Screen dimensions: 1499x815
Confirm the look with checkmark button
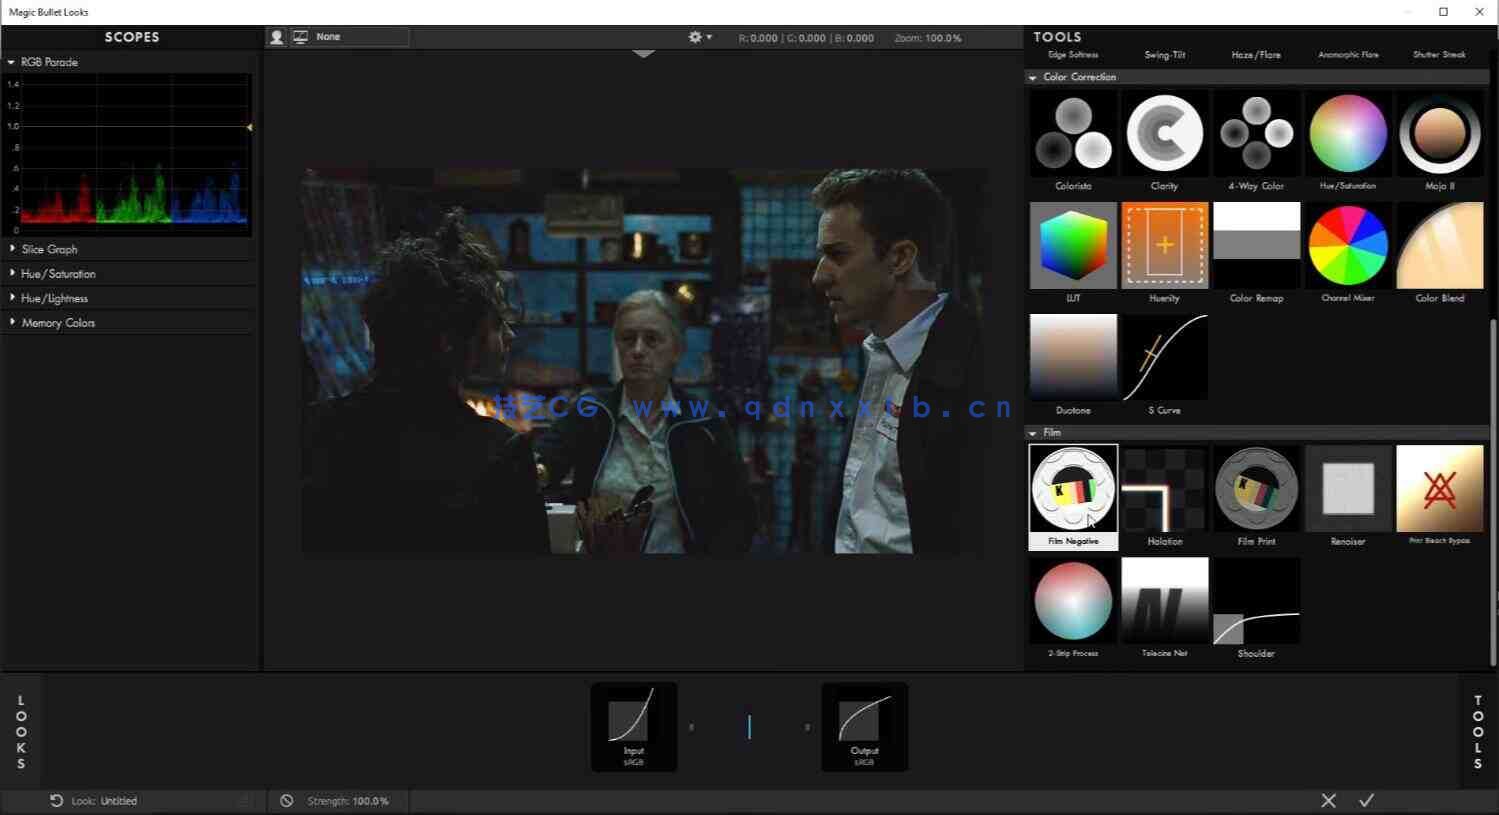point(1366,800)
